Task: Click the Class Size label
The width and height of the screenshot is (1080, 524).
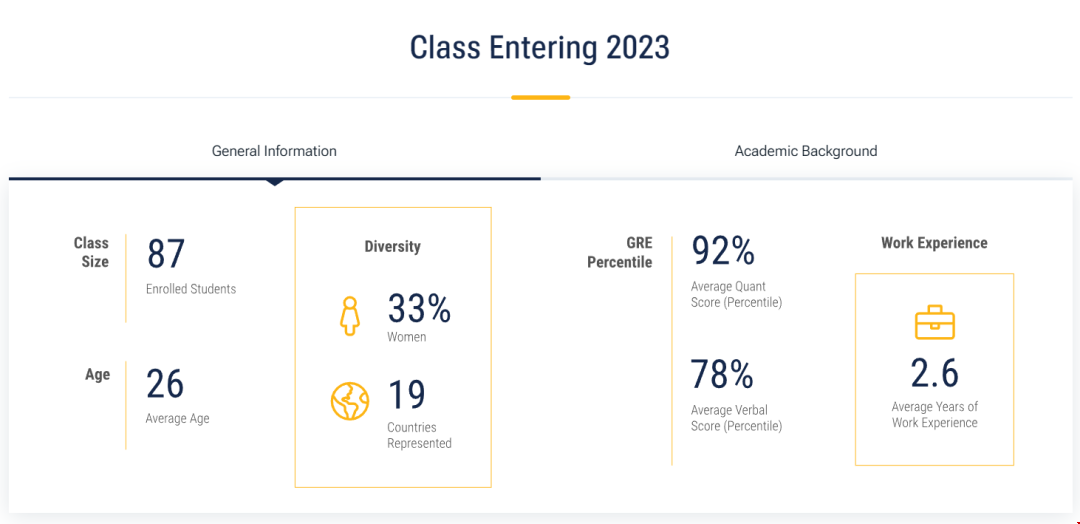Action: tap(92, 252)
